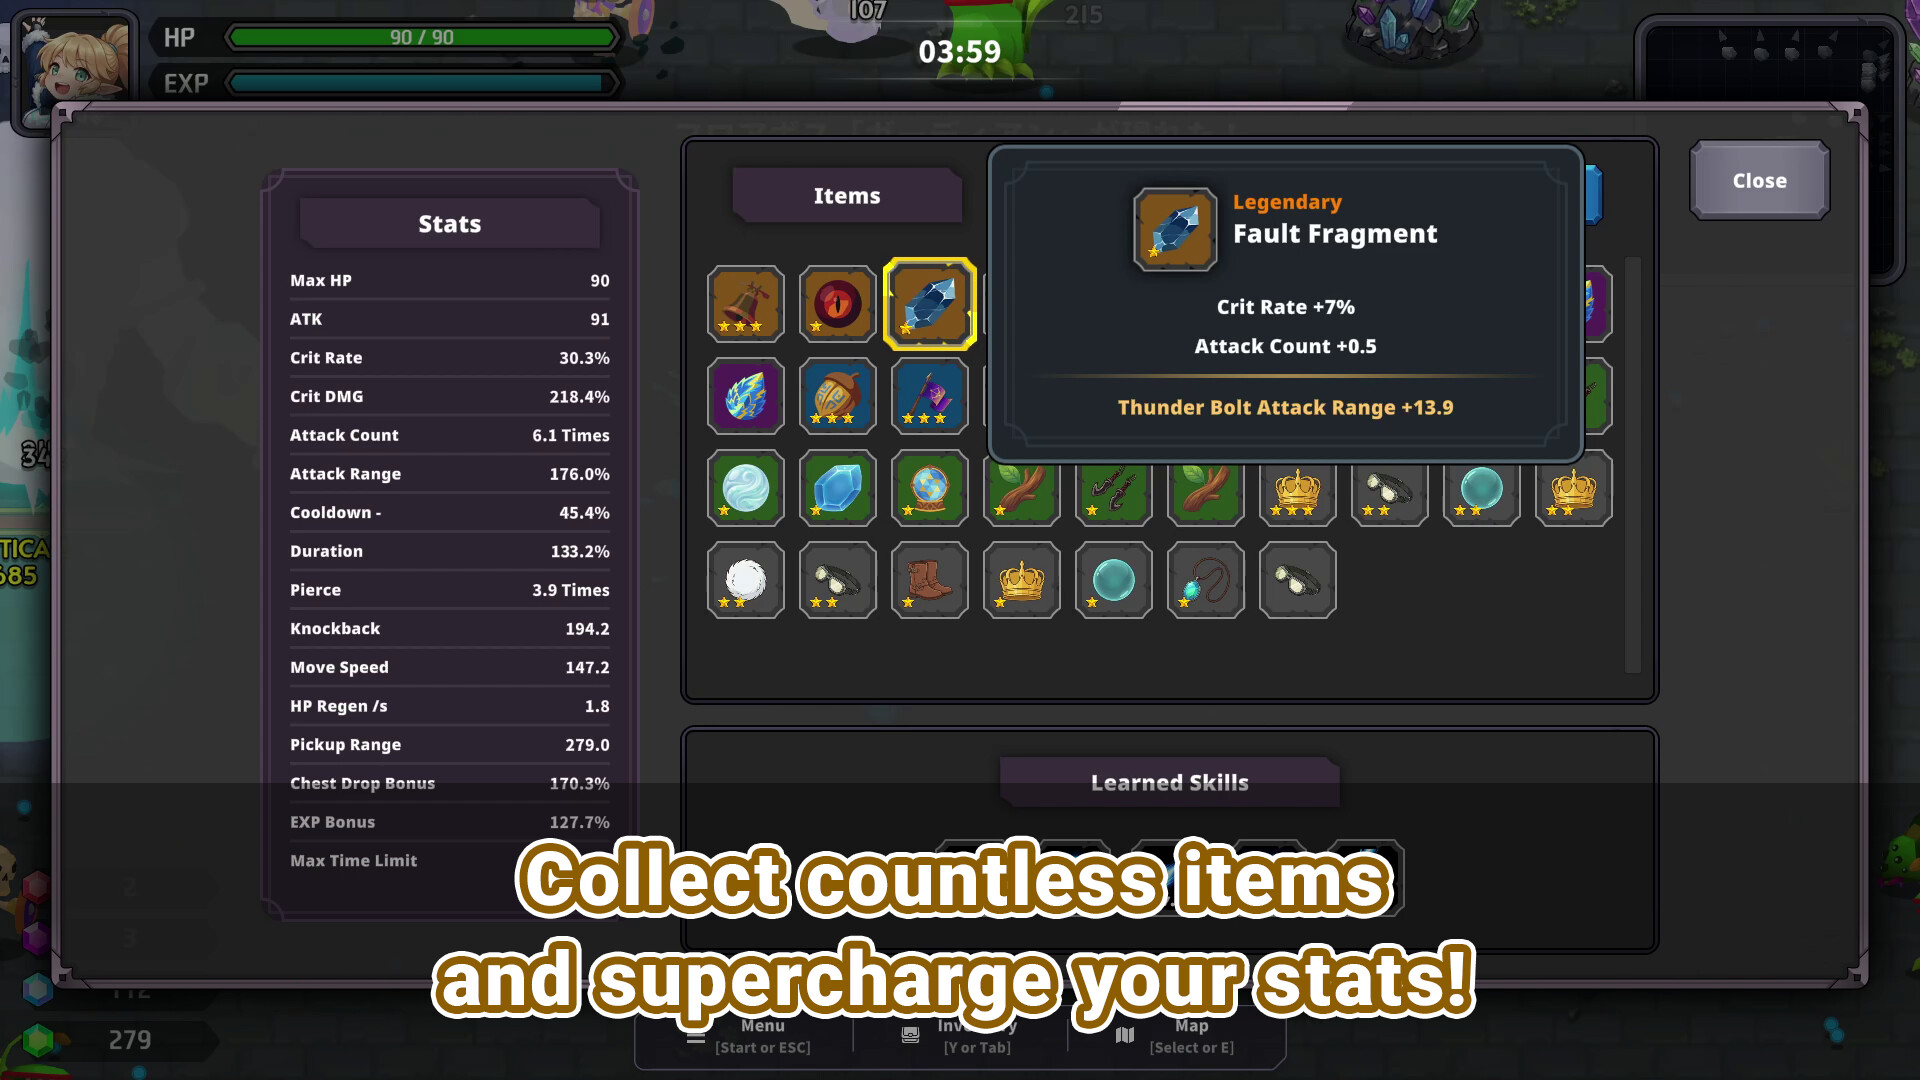Select the brown boots item icon
Screen dimensions: 1920x1080
929,580
